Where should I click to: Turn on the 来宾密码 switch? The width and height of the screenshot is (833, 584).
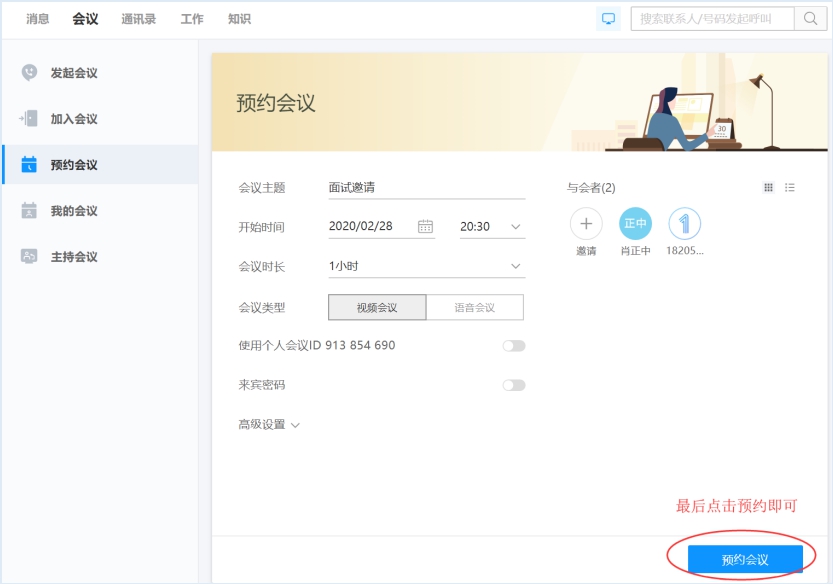tap(513, 384)
